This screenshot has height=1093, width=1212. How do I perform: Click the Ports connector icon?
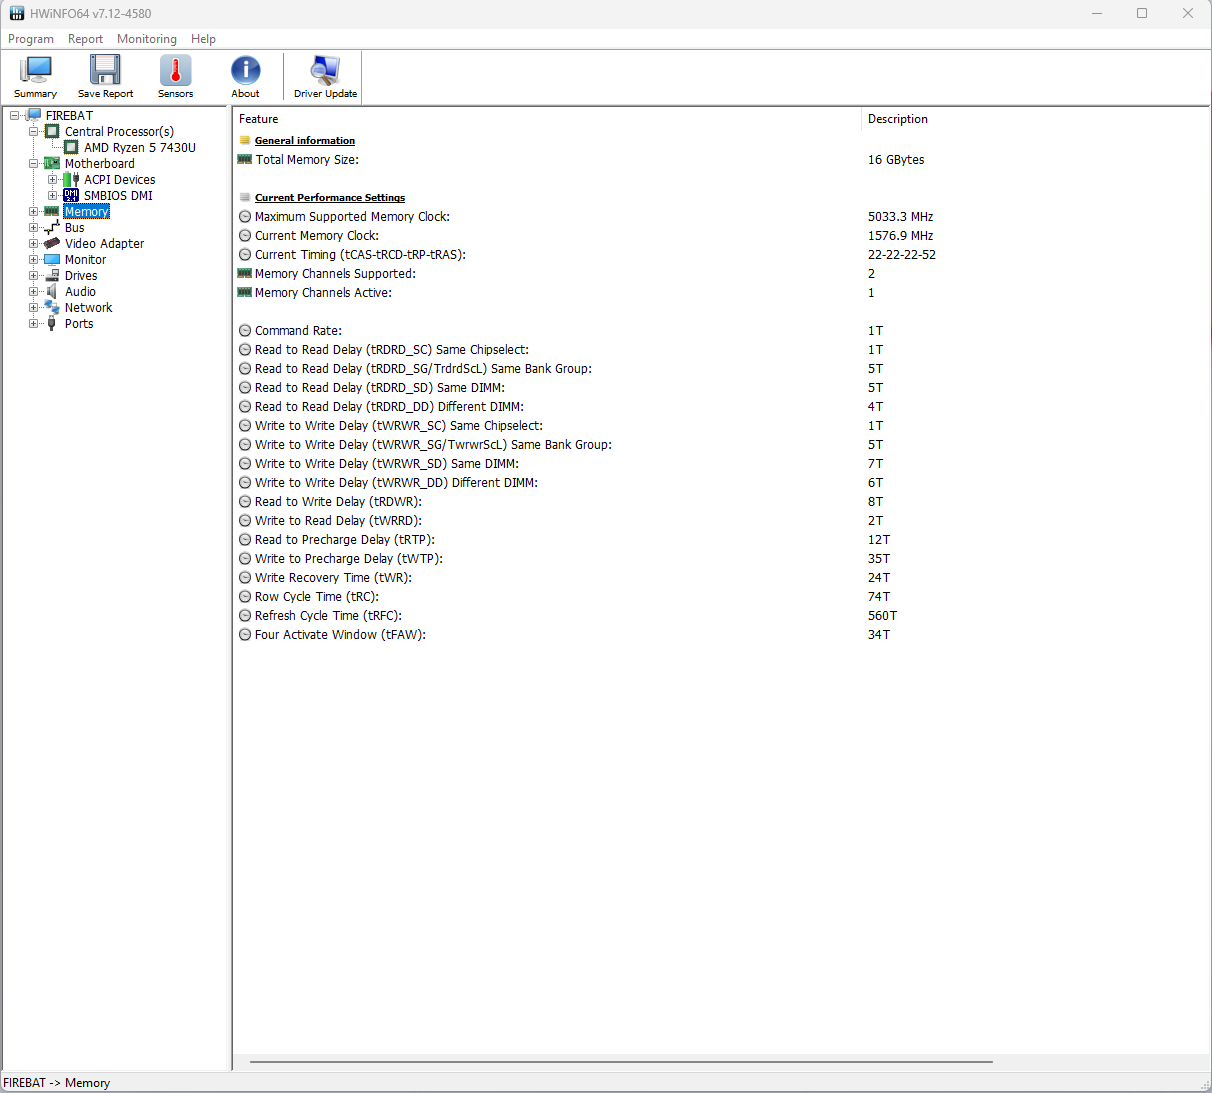point(52,323)
